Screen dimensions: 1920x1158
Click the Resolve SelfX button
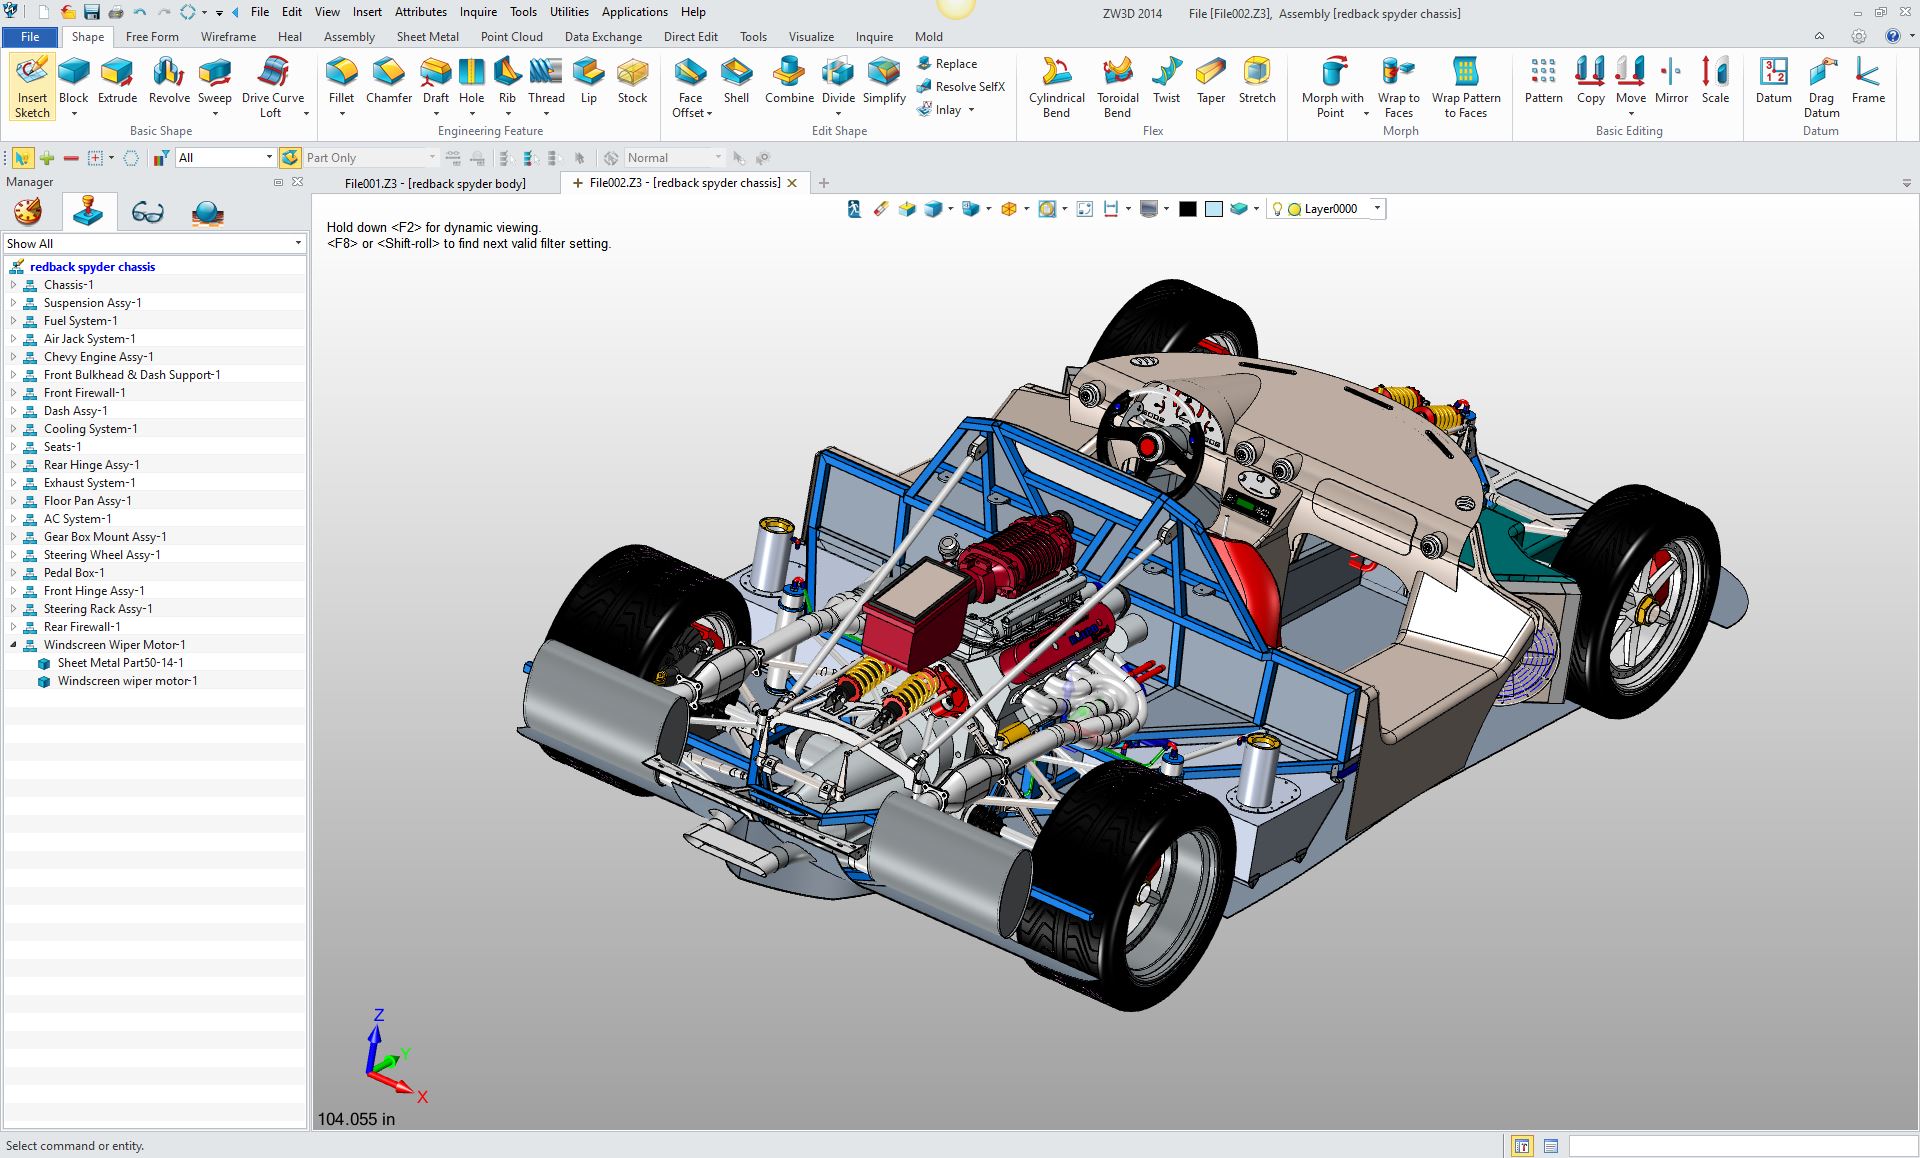961,86
